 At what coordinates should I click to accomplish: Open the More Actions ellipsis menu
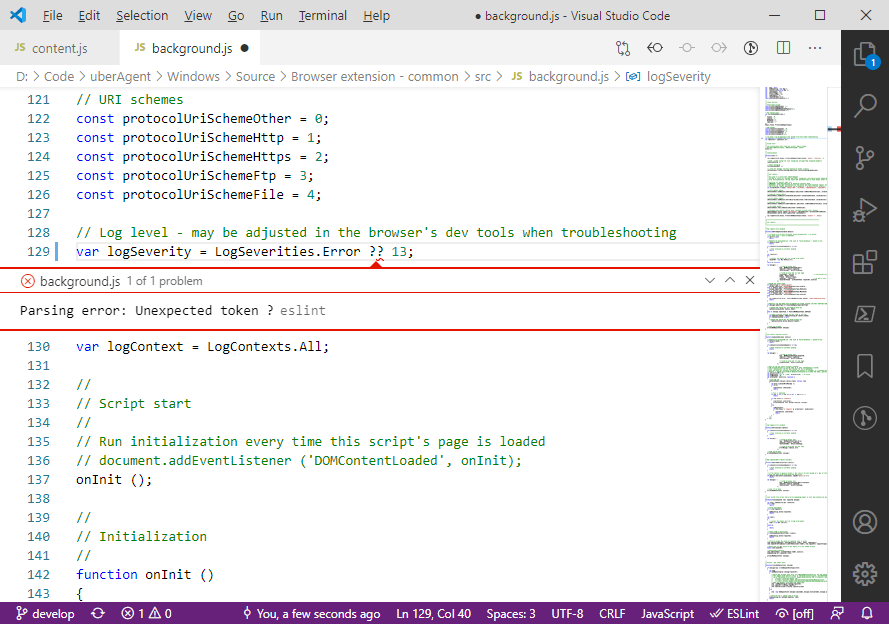[x=815, y=47]
